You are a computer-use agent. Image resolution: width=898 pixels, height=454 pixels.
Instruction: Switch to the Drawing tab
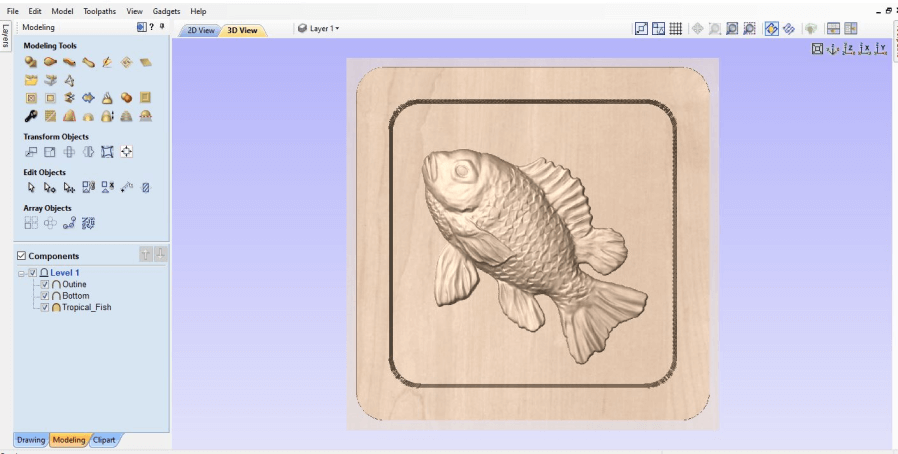click(31, 440)
